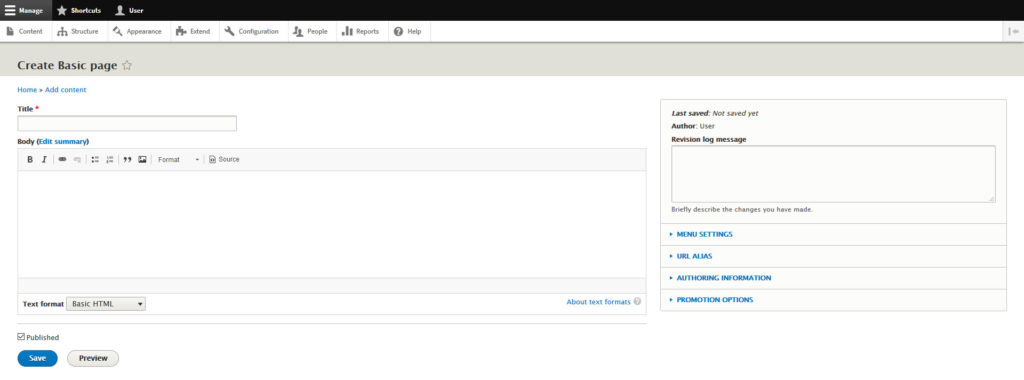Add page to shortcuts with star icon
Image resolution: width=1024 pixels, height=380 pixels.
[x=127, y=65]
